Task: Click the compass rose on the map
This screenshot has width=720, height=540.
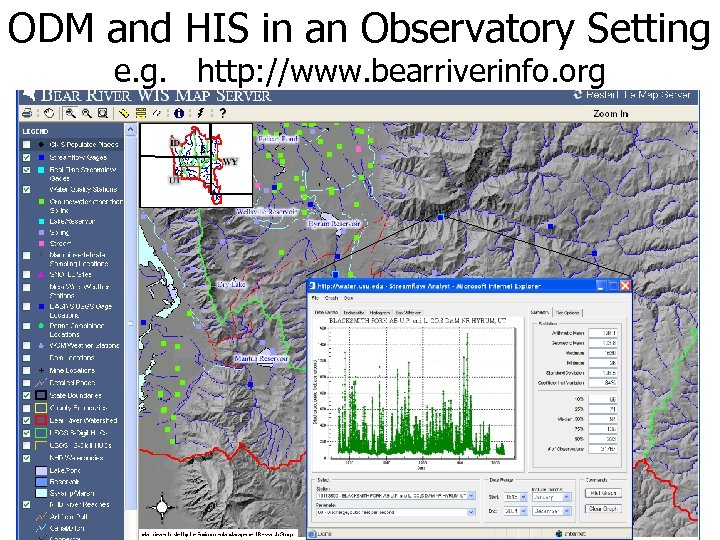Action: [162, 507]
